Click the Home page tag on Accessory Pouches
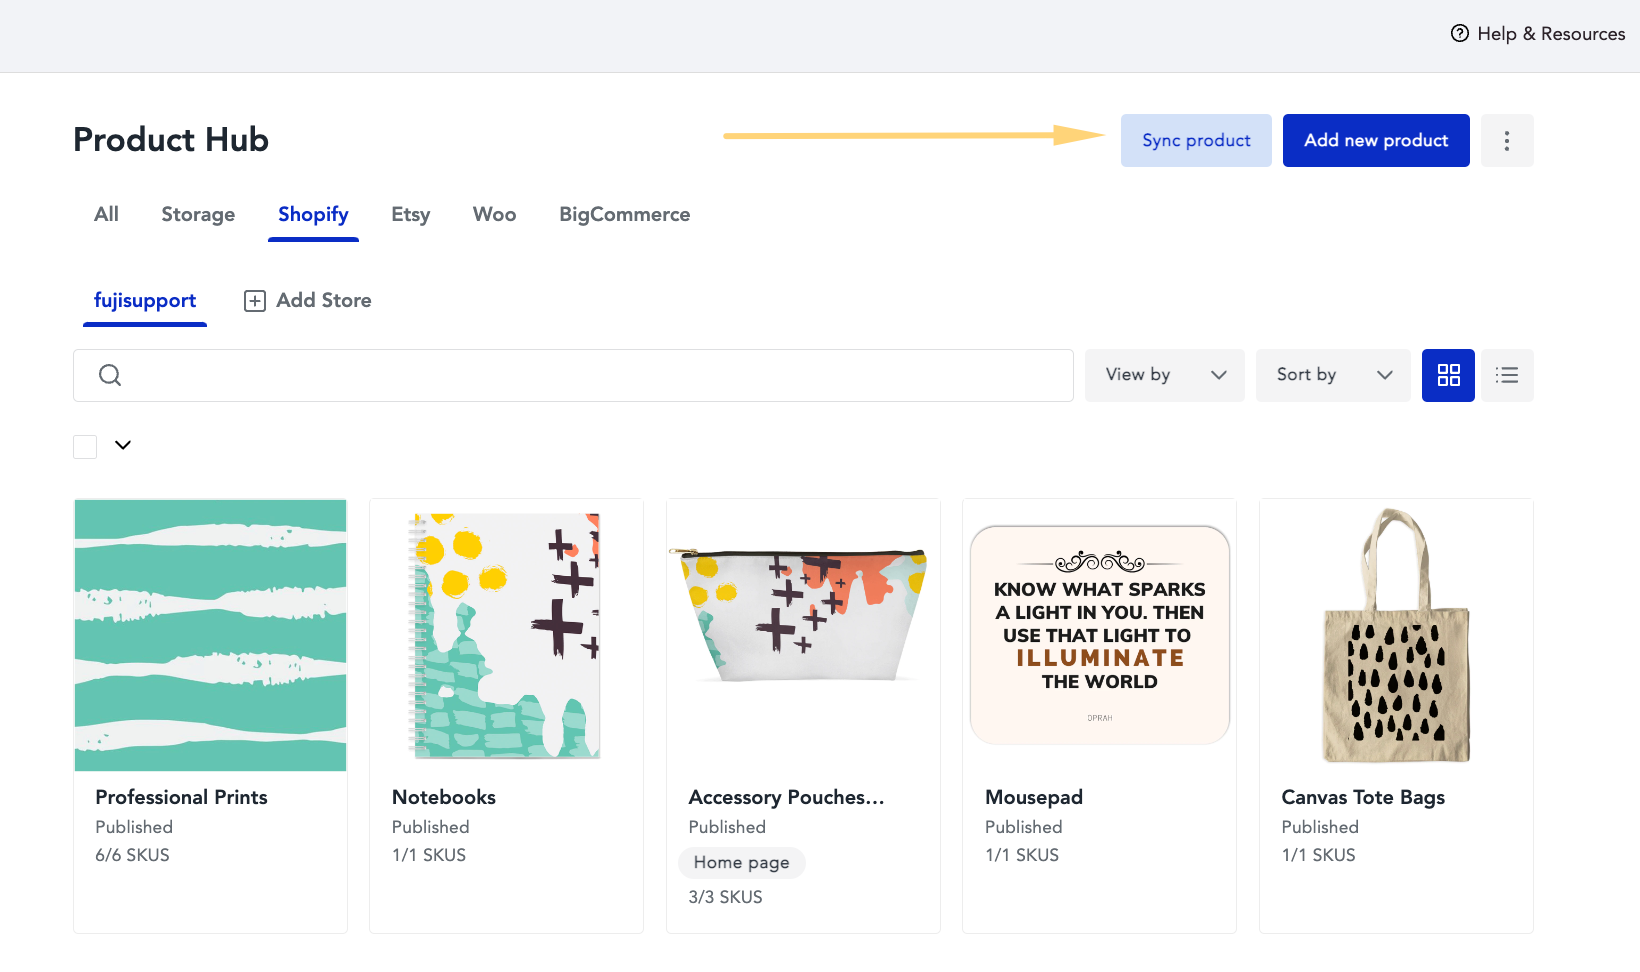Viewport: 1640px width, 972px height. 741,863
